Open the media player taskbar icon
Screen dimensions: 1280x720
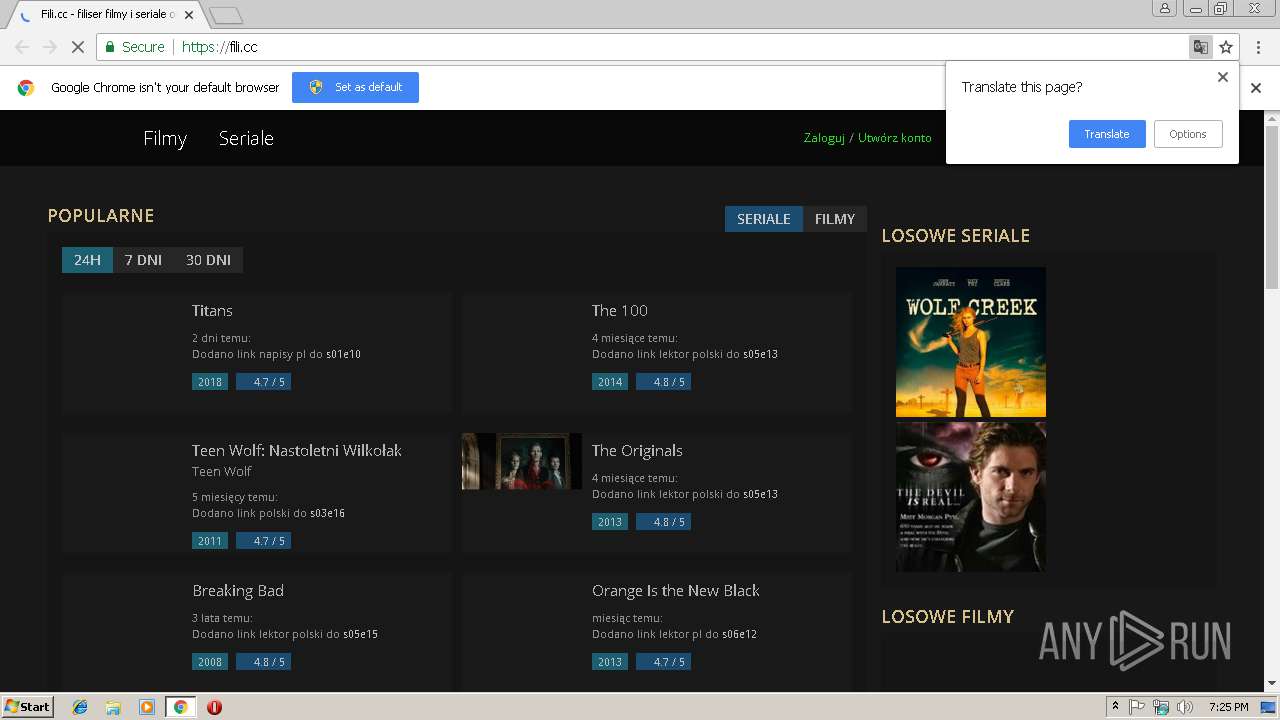tap(147, 707)
